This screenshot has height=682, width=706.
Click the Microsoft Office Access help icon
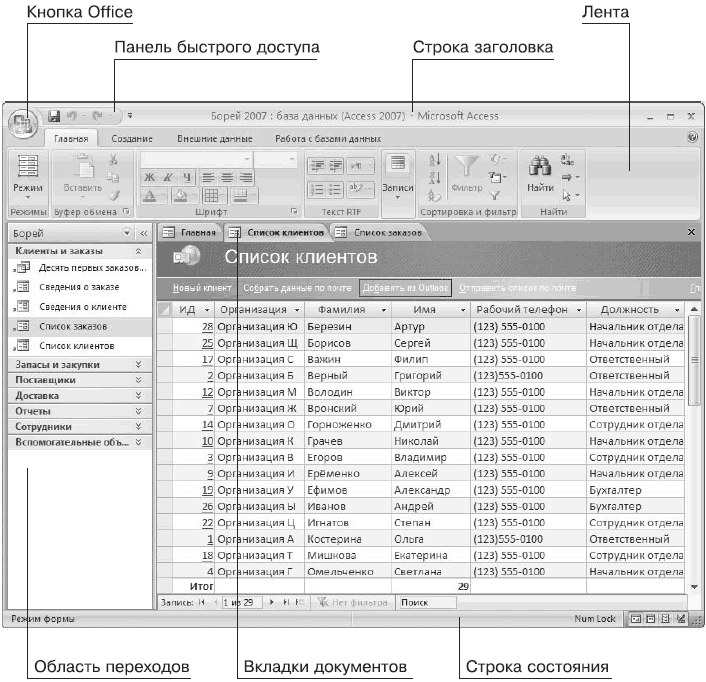(x=692, y=137)
